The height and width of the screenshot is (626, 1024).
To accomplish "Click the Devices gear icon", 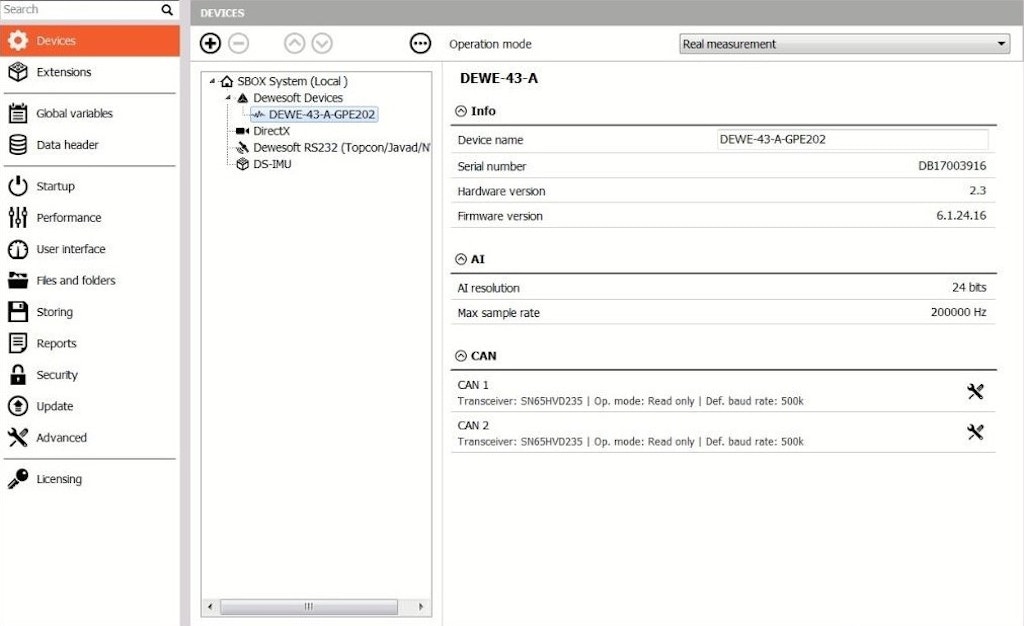I will click(x=18, y=40).
